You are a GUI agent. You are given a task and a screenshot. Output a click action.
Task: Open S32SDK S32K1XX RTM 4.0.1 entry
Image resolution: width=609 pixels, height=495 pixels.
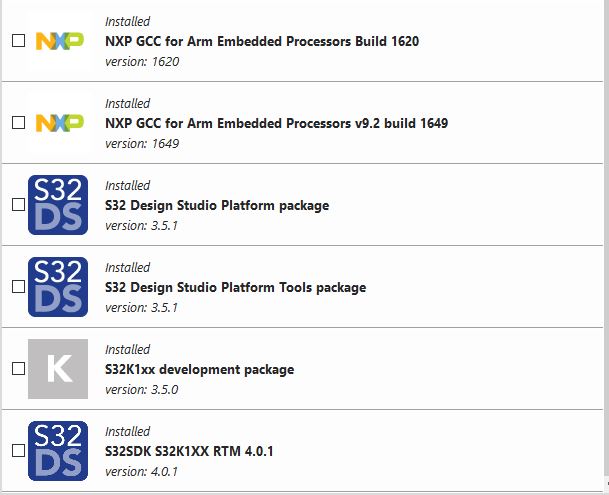(x=189, y=452)
